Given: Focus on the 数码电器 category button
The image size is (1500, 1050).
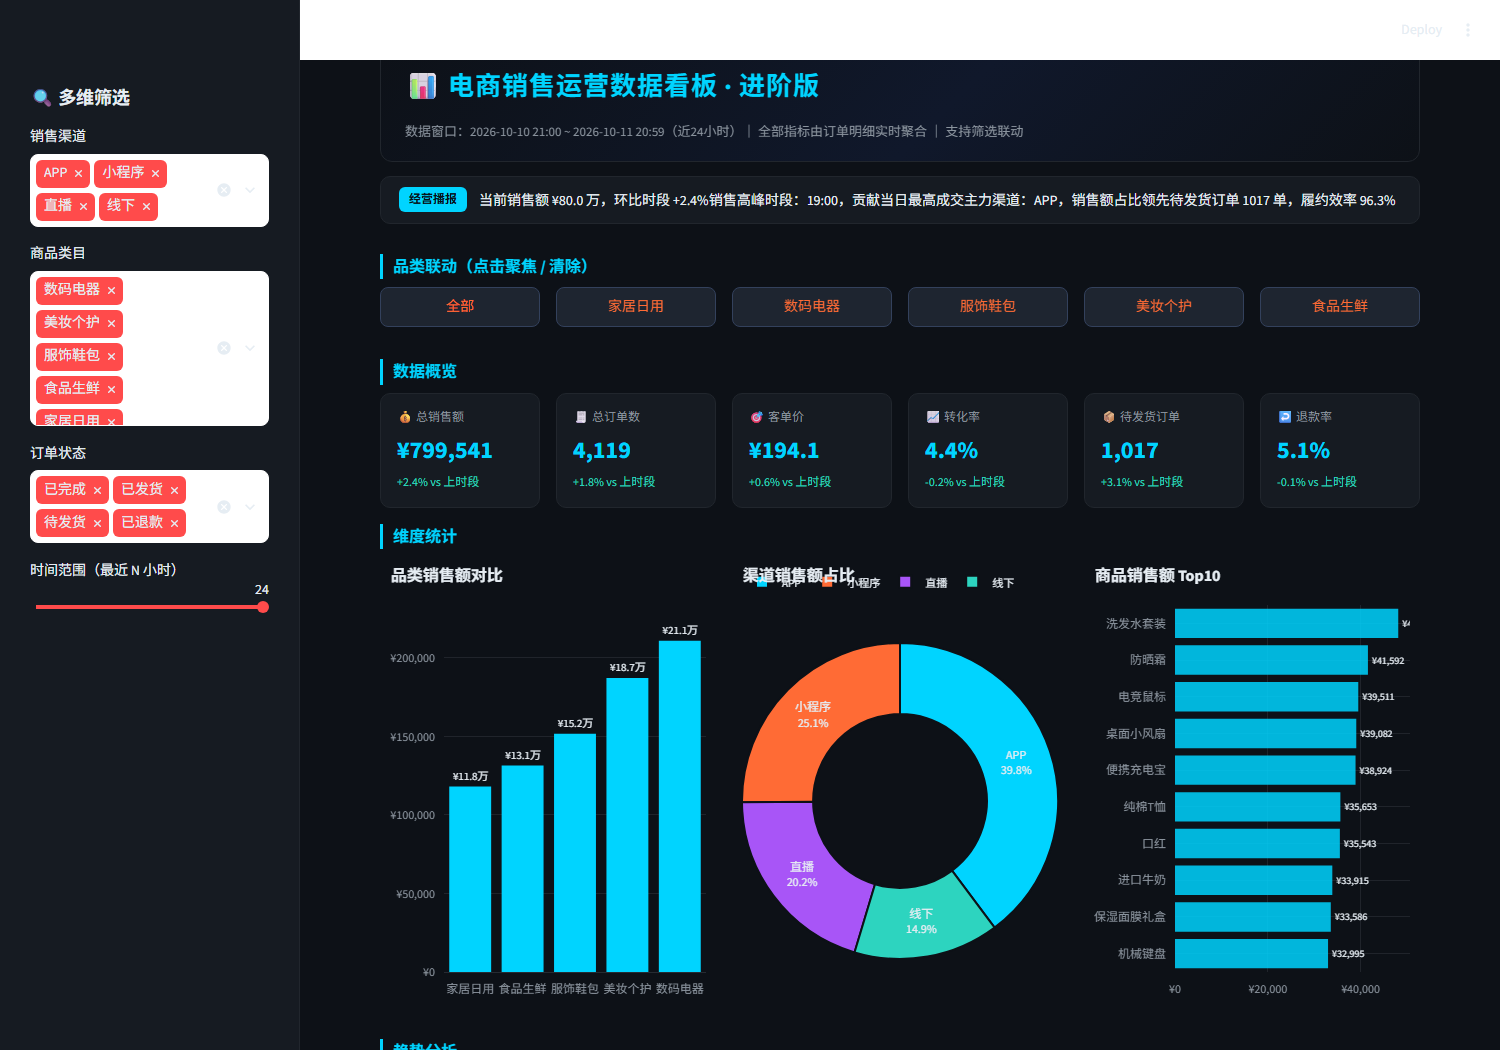Looking at the screenshot, I should [x=812, y=307].
